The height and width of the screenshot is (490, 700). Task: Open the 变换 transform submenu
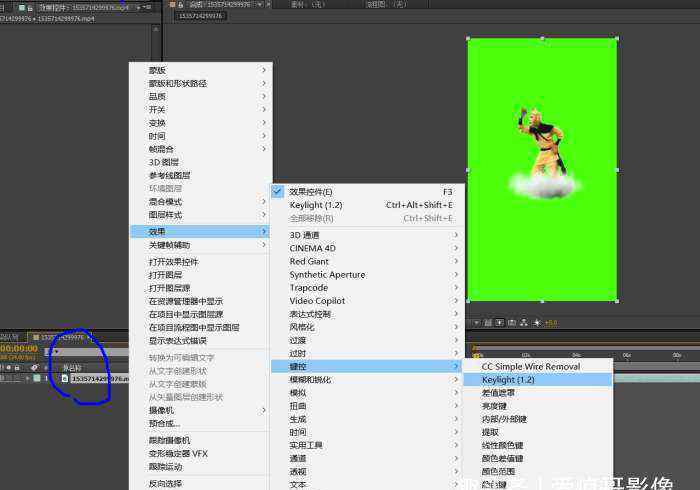click(200, 123)
